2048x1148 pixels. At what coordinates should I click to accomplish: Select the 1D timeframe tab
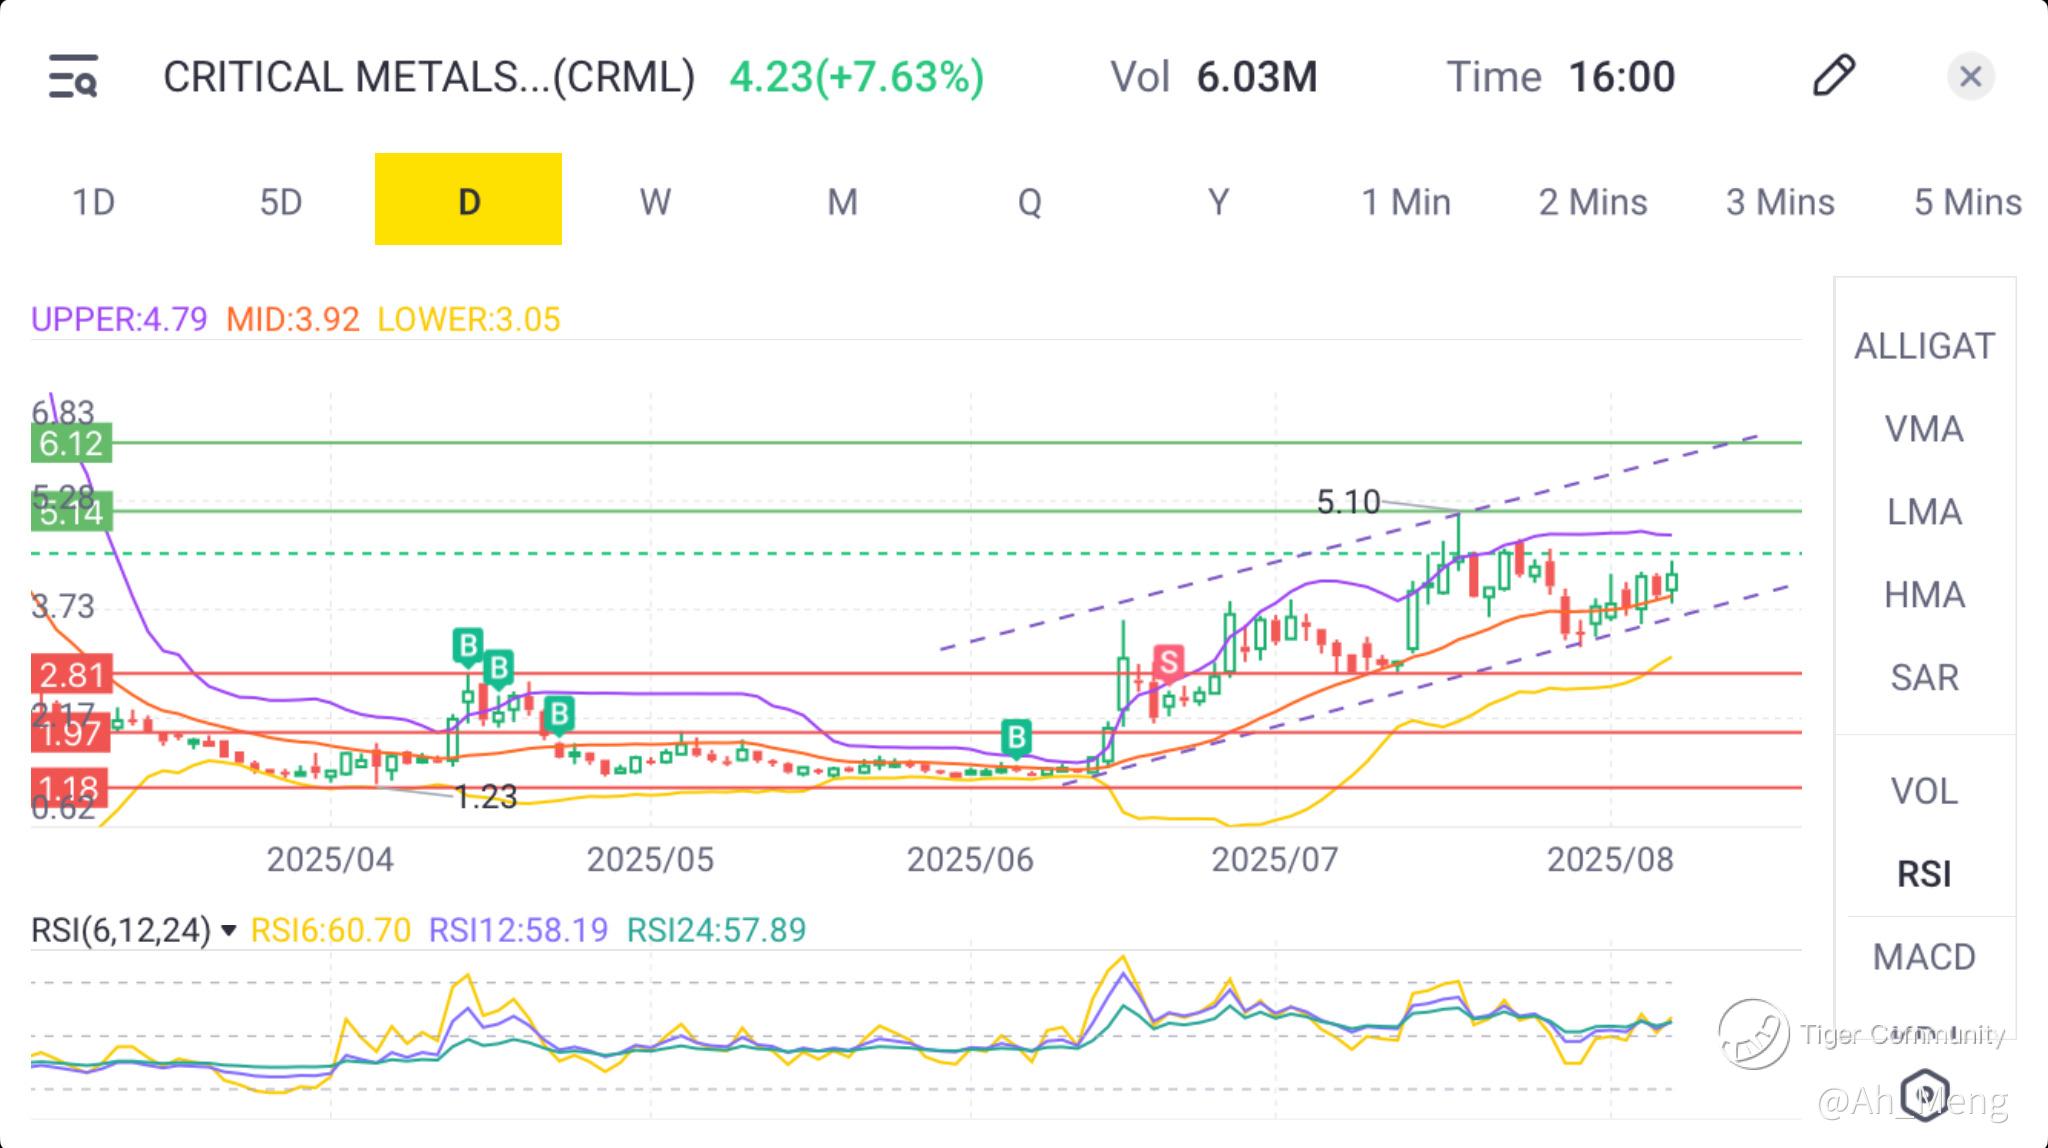click(x=93, y=202)
